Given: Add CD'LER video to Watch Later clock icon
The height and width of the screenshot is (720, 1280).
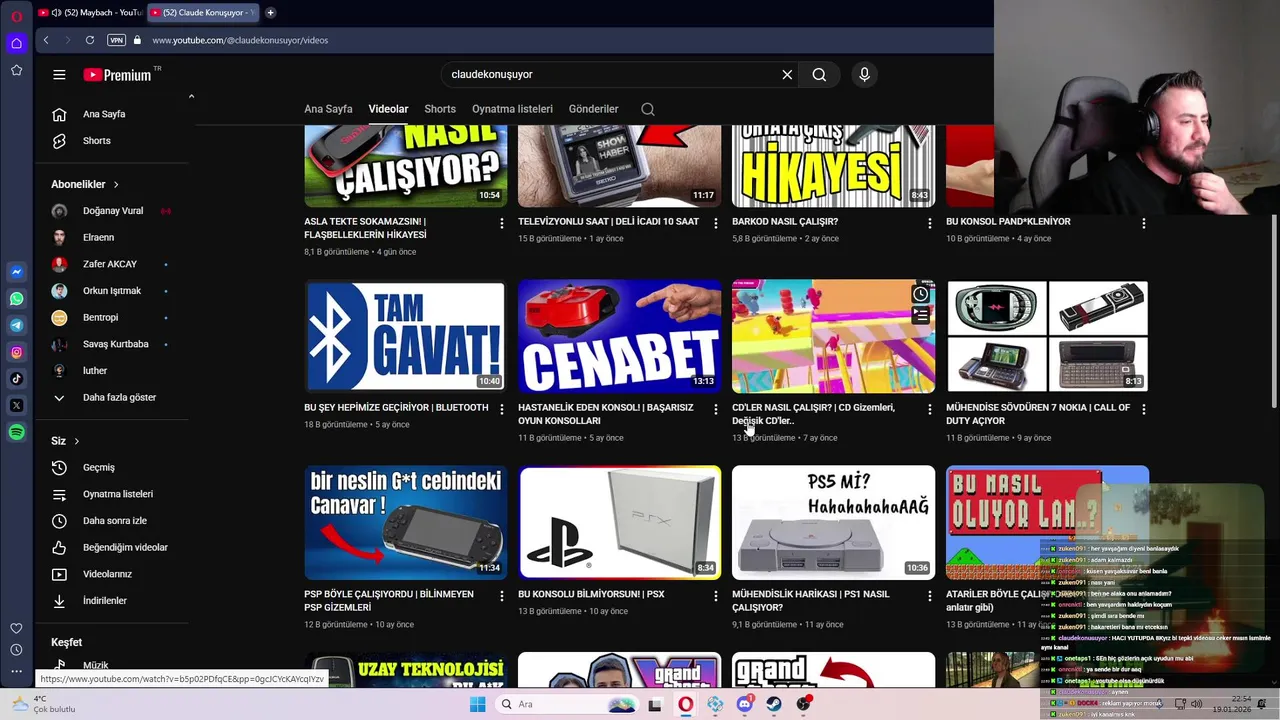Looking at the screenshot, I should (x=920, y=295).
